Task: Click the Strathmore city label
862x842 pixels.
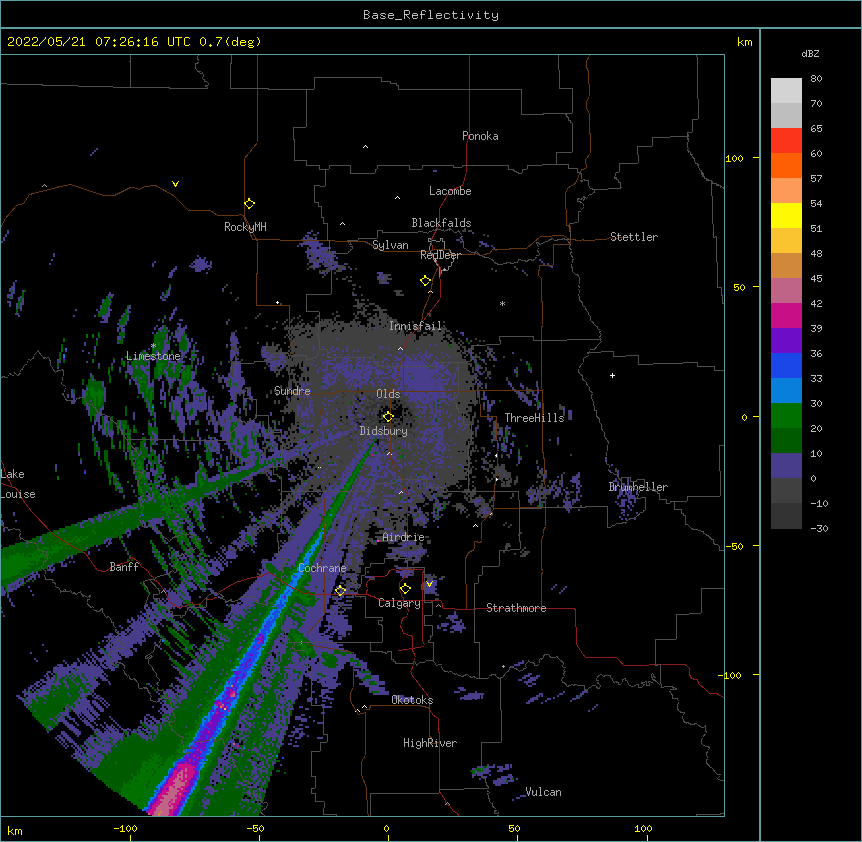Action: click(x=516, y=608)
